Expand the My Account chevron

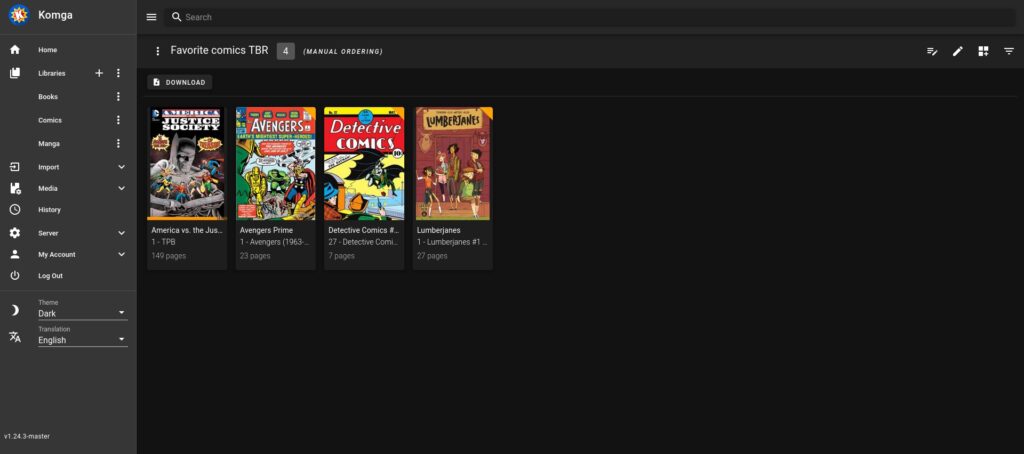pyautogui.click(x=121, y=254)
